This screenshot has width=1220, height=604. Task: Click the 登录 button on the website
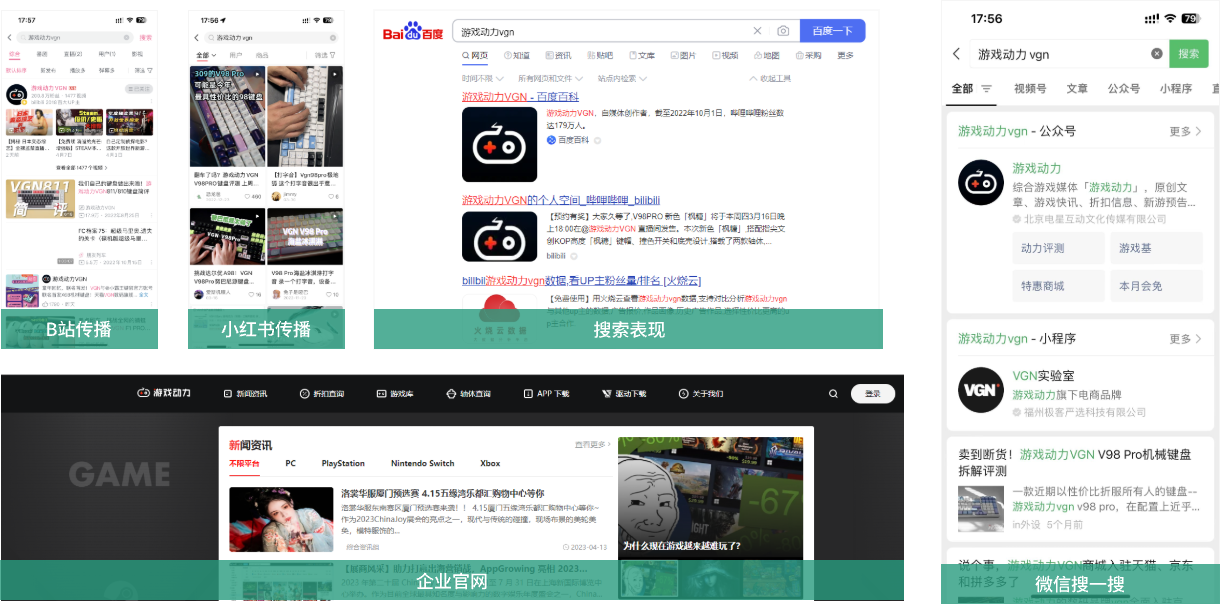[873, 394]
